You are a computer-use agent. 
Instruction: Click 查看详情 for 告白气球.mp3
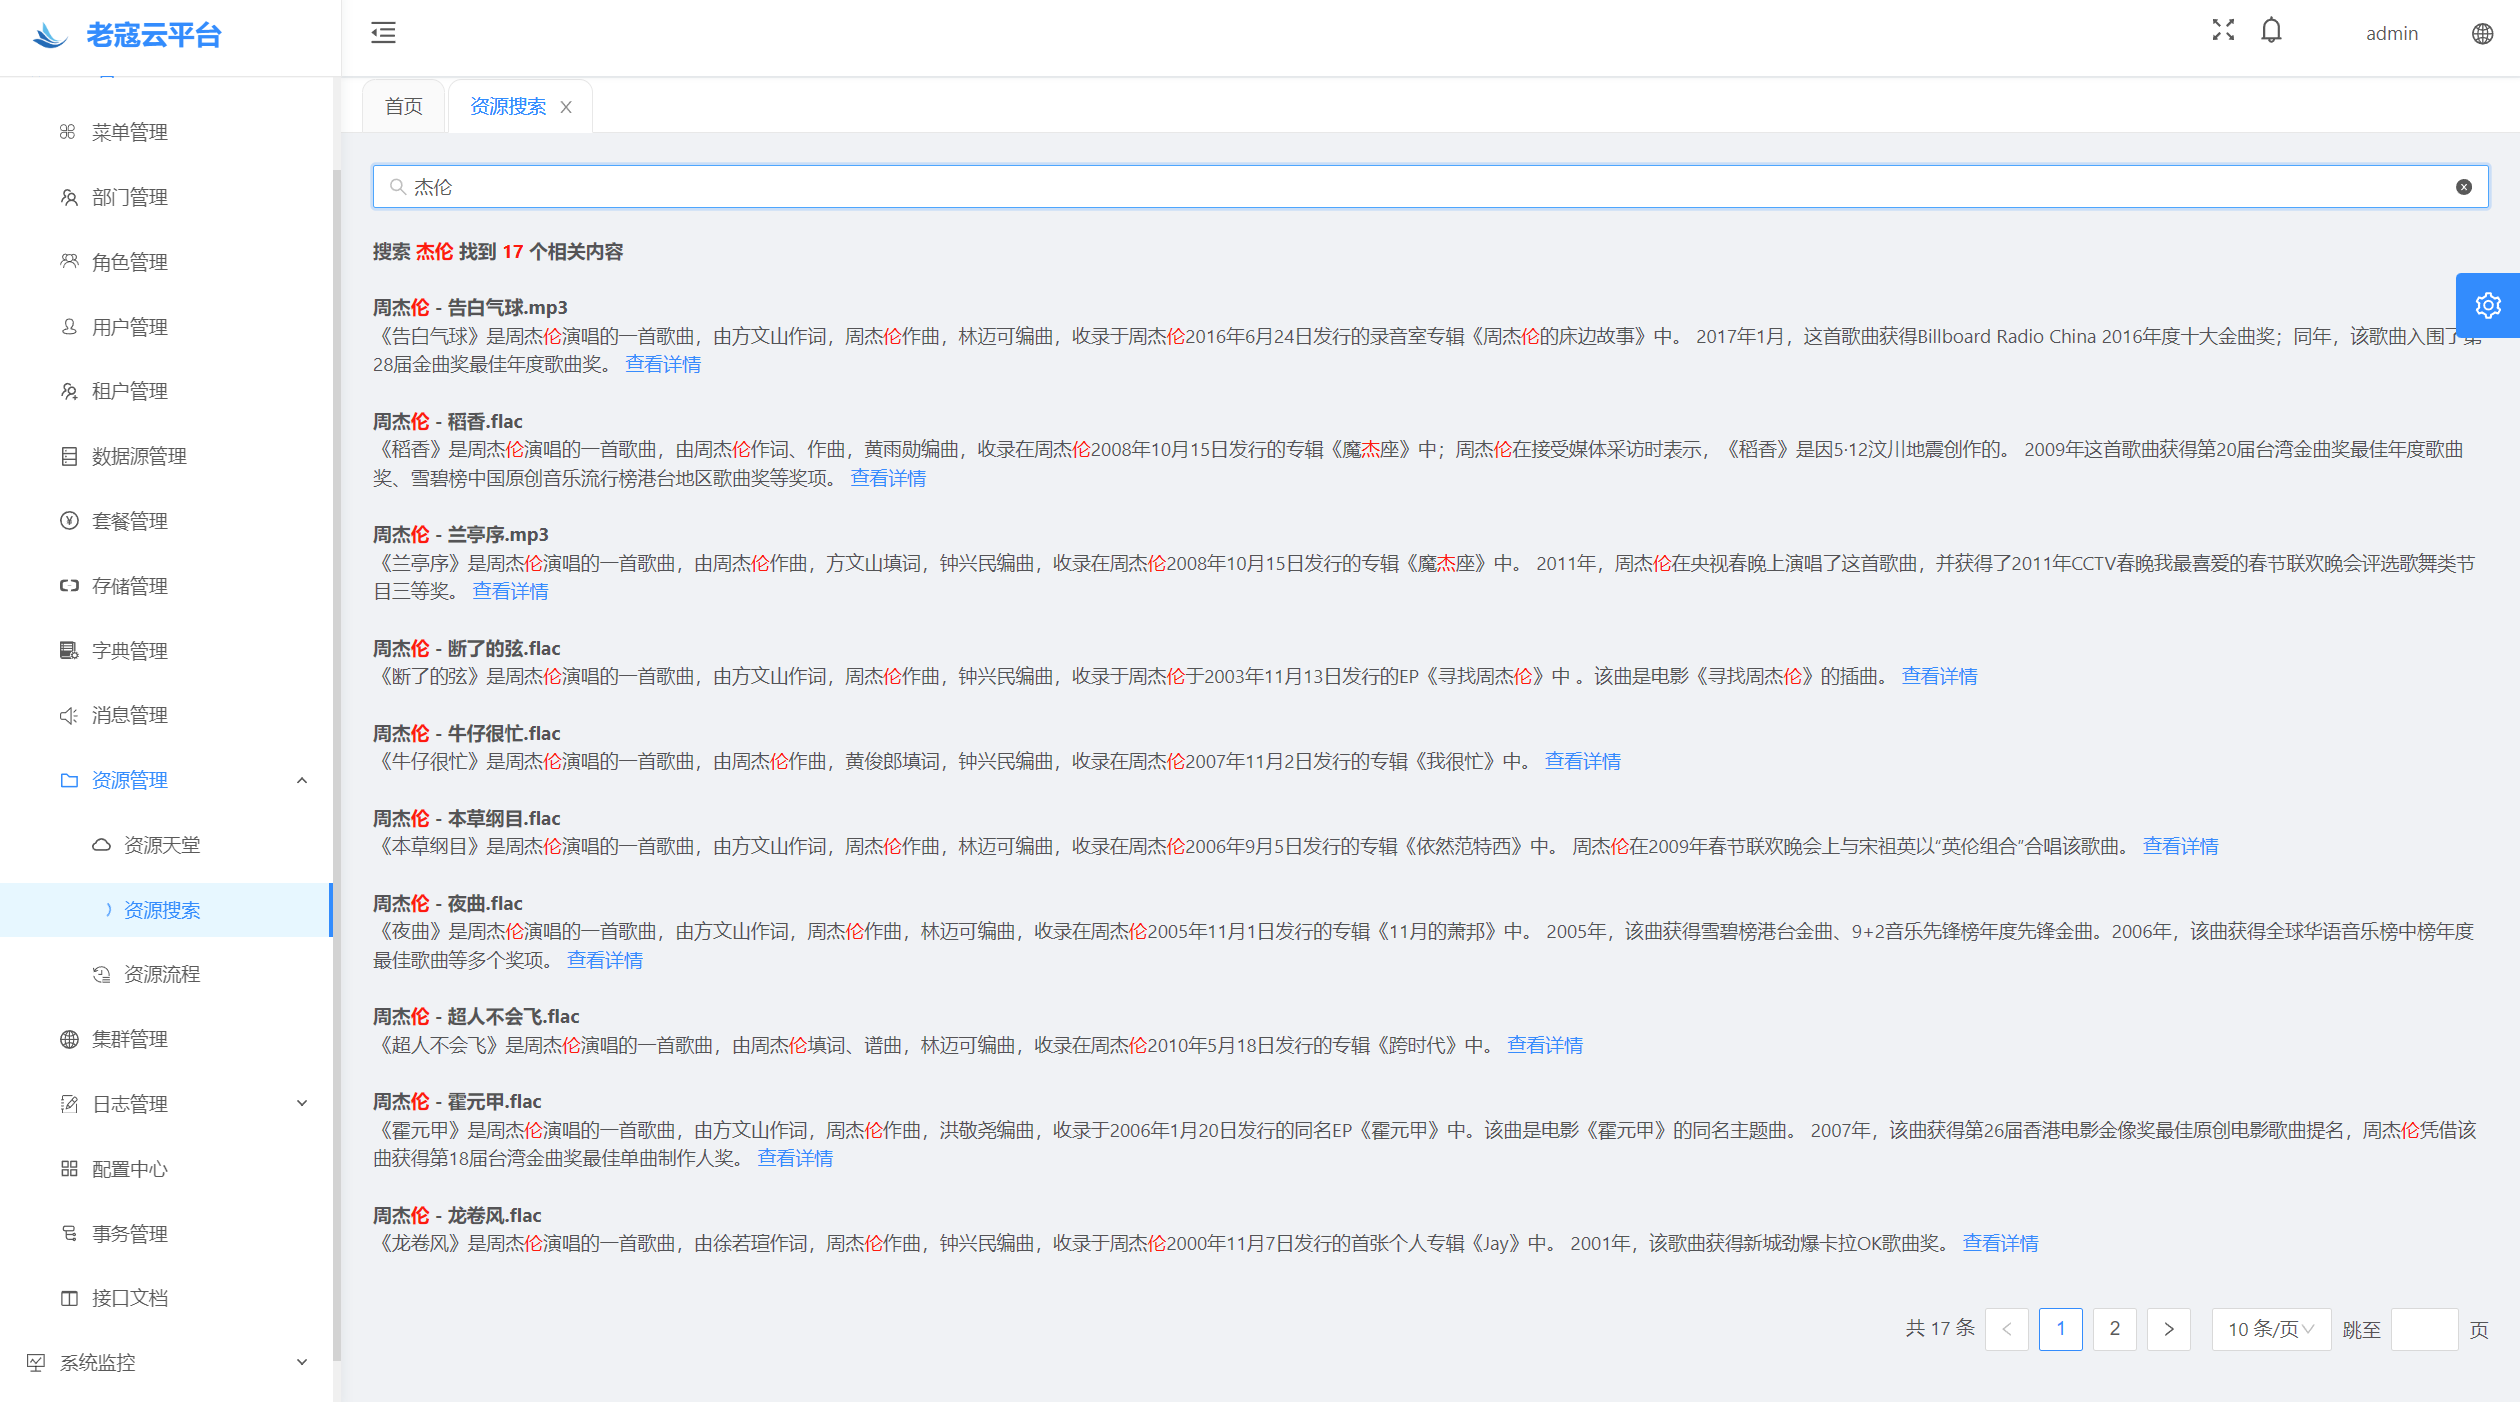(662, 364)
